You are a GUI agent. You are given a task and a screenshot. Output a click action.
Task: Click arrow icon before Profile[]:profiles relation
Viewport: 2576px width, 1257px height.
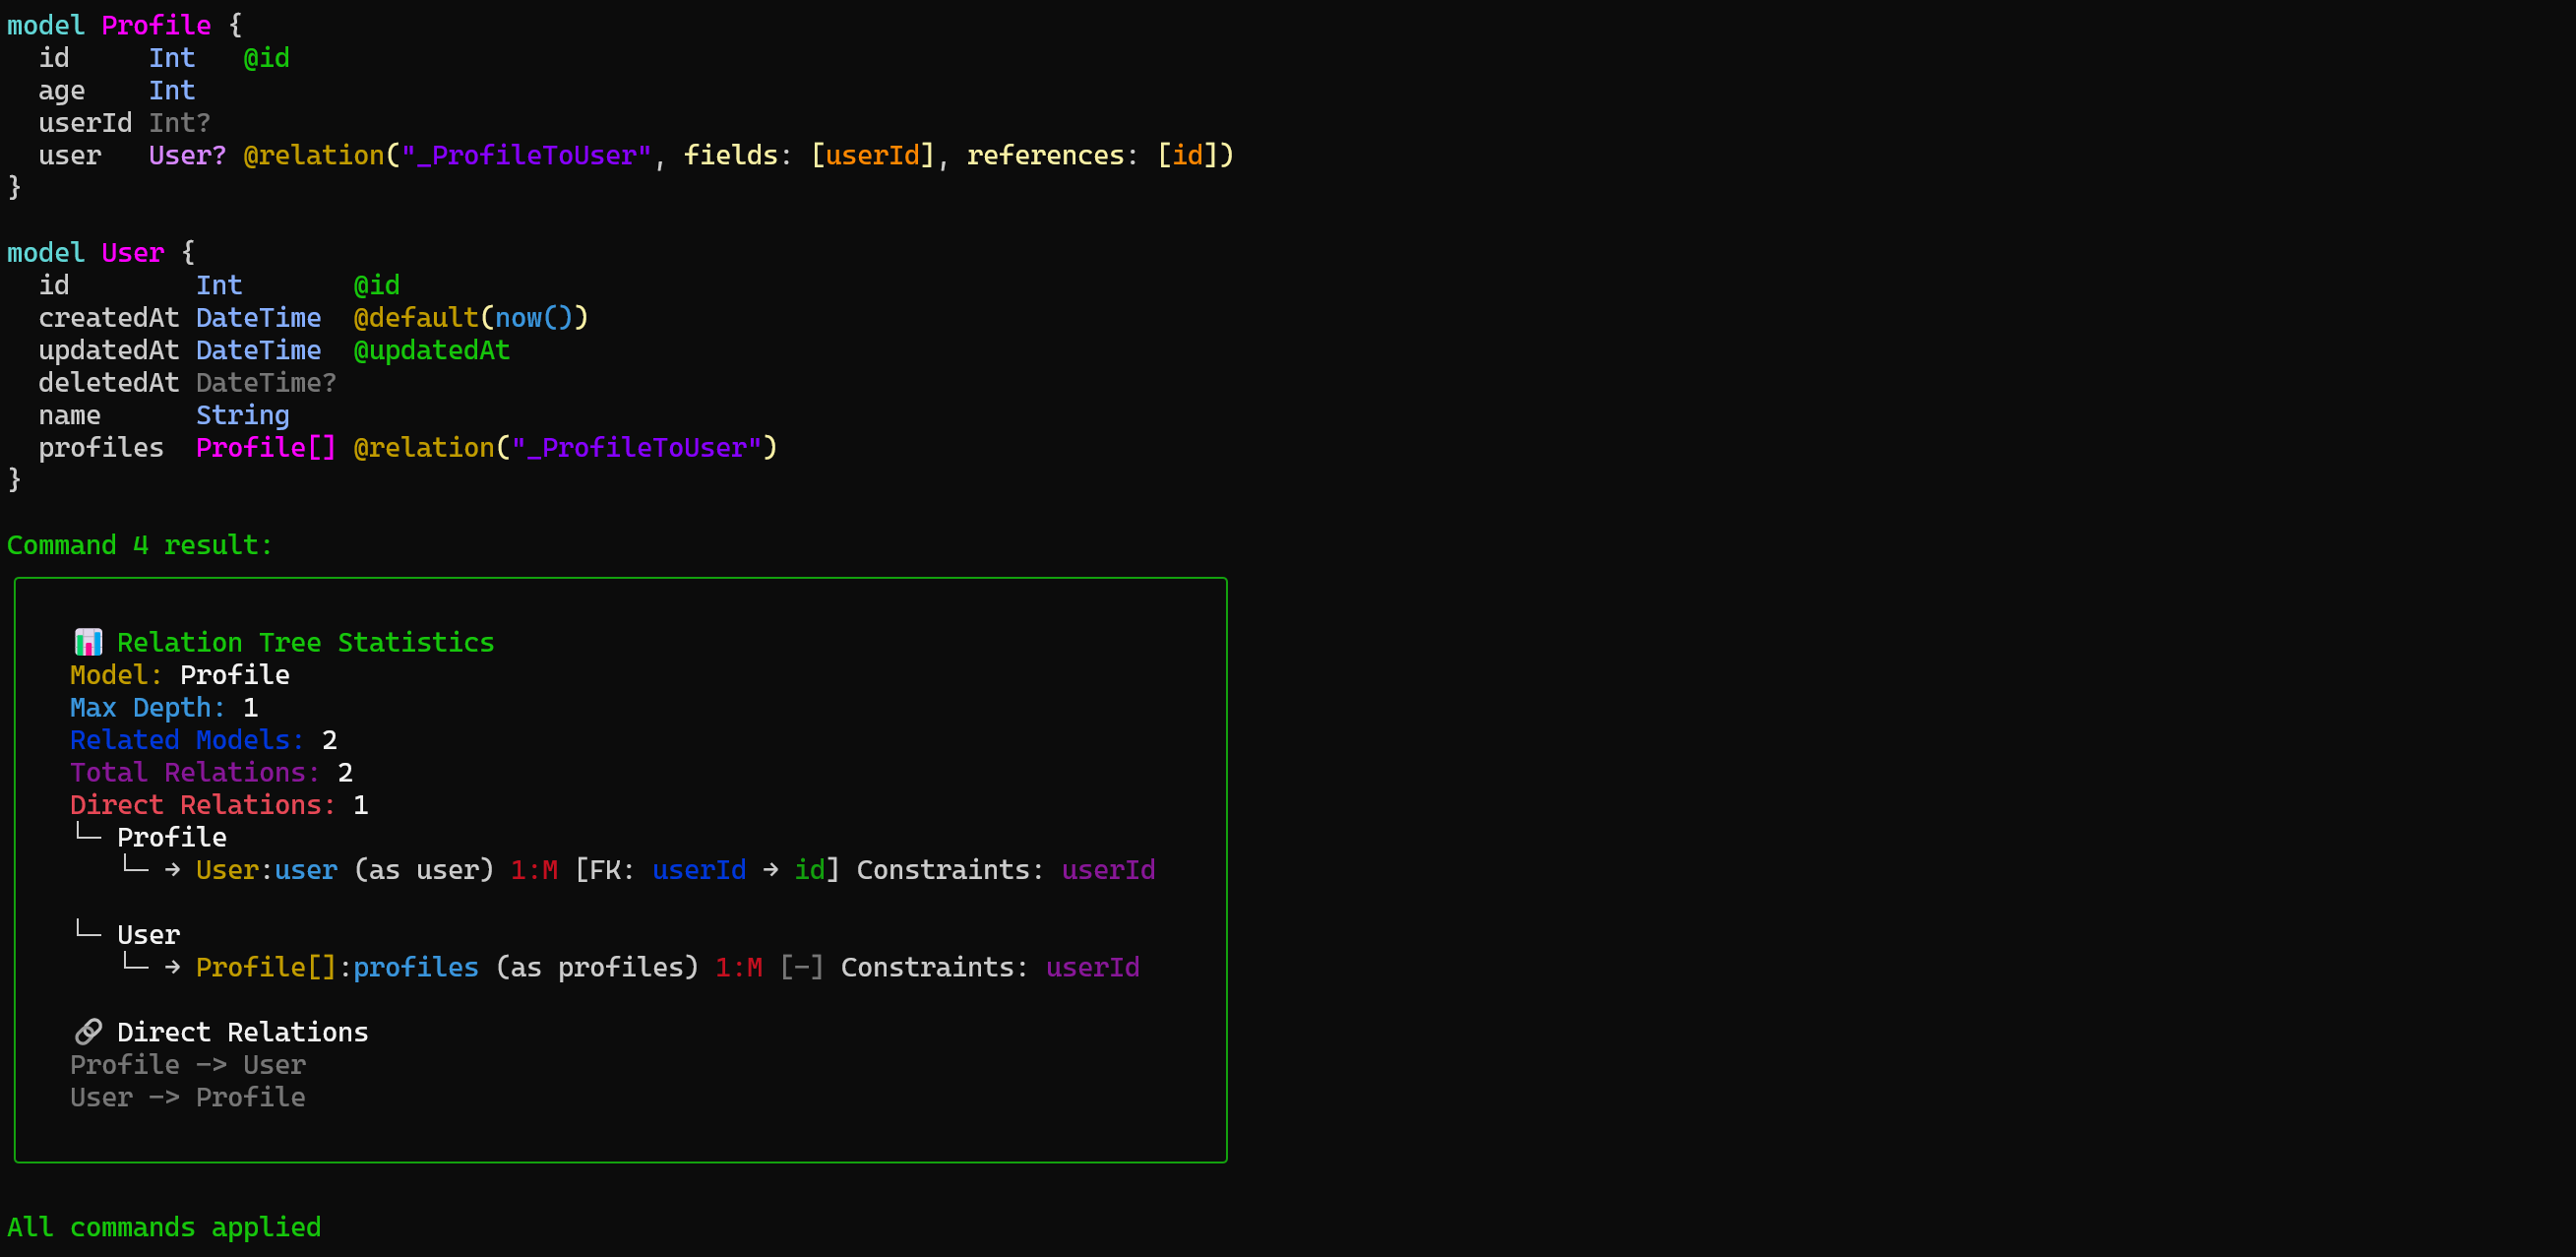172,967
